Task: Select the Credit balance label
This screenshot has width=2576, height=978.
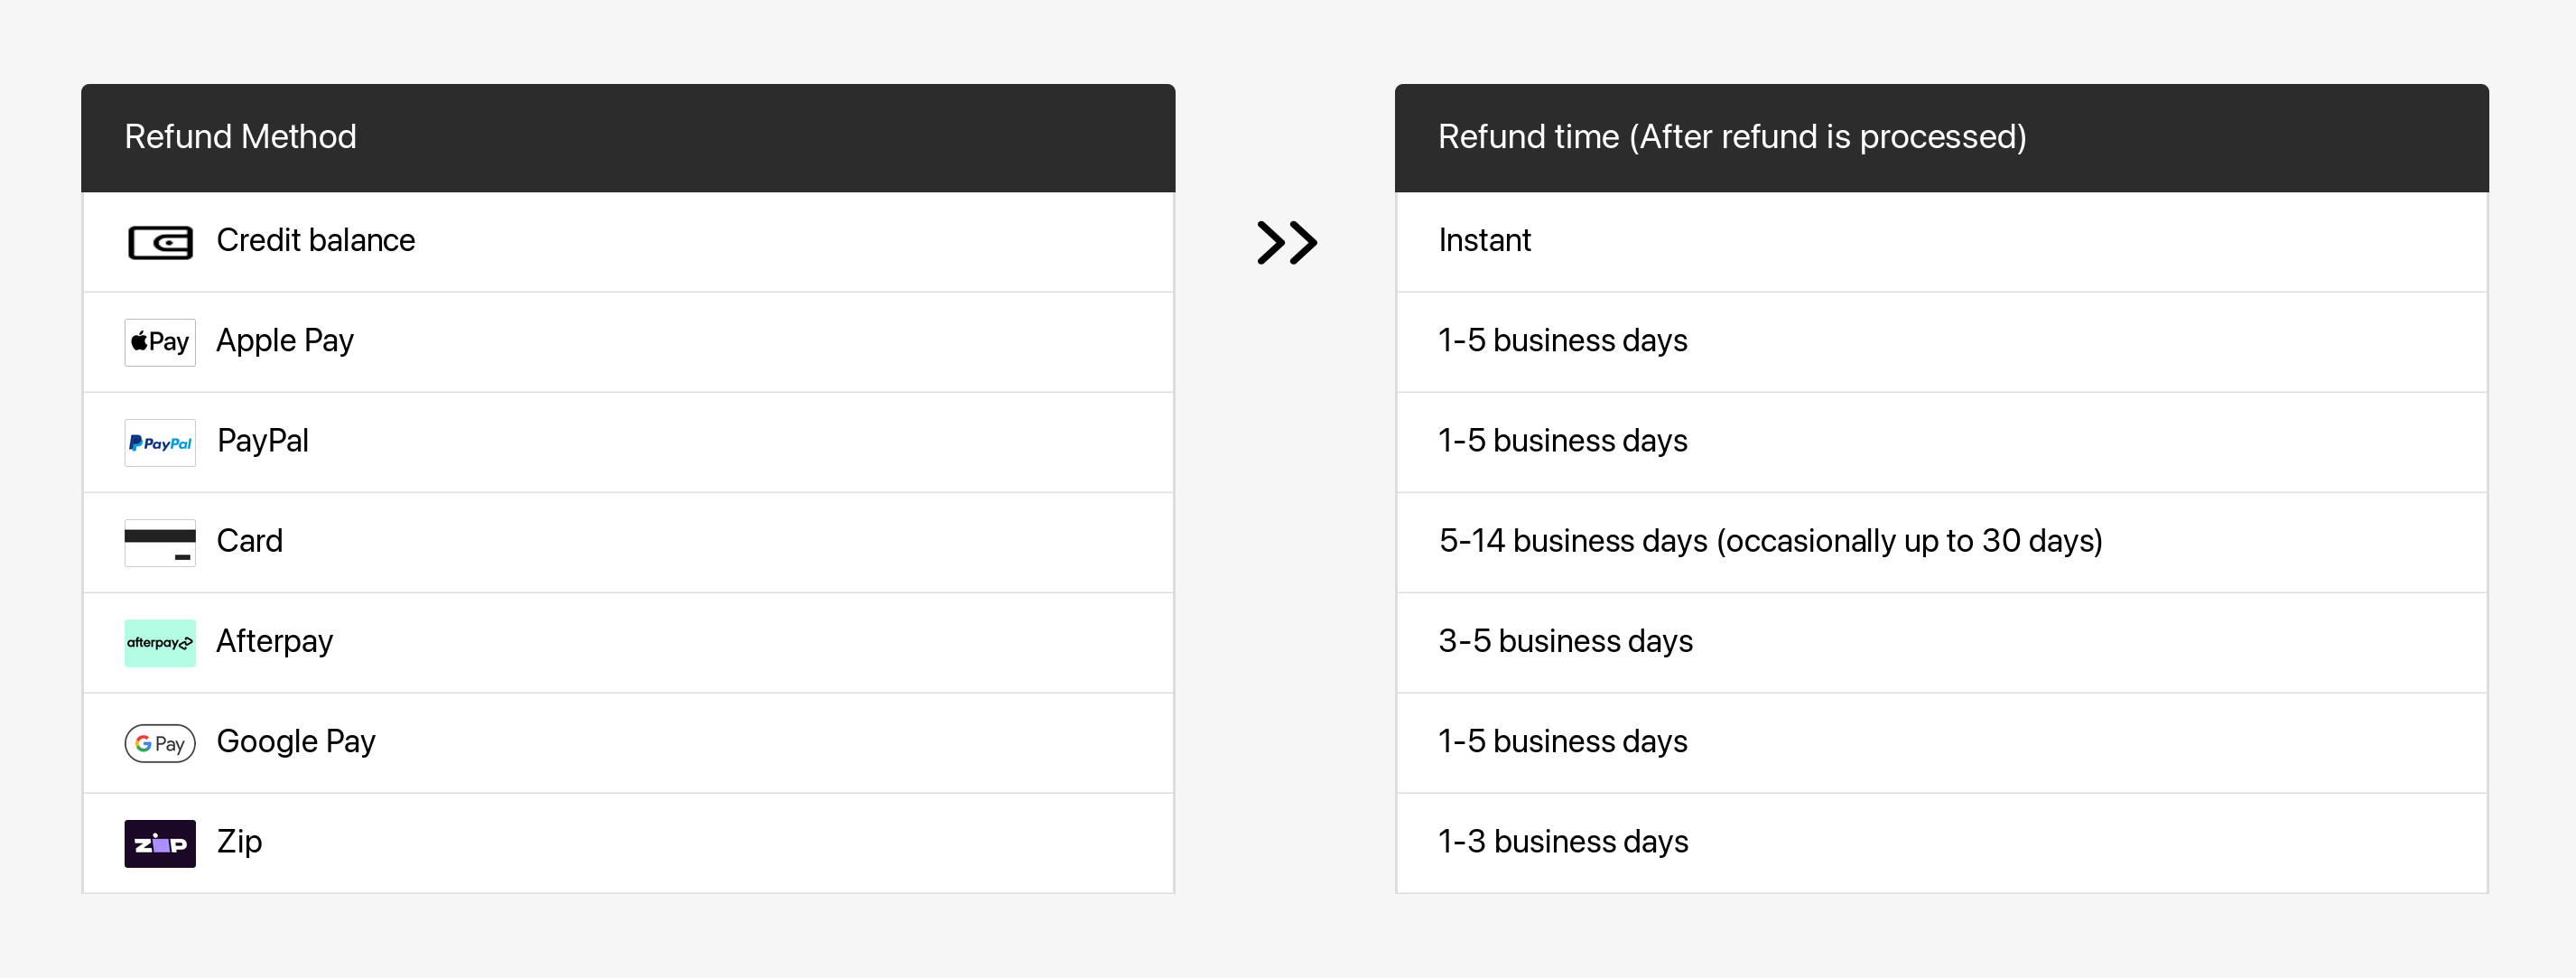Action: pyautogui.click(x=316, y=240)
